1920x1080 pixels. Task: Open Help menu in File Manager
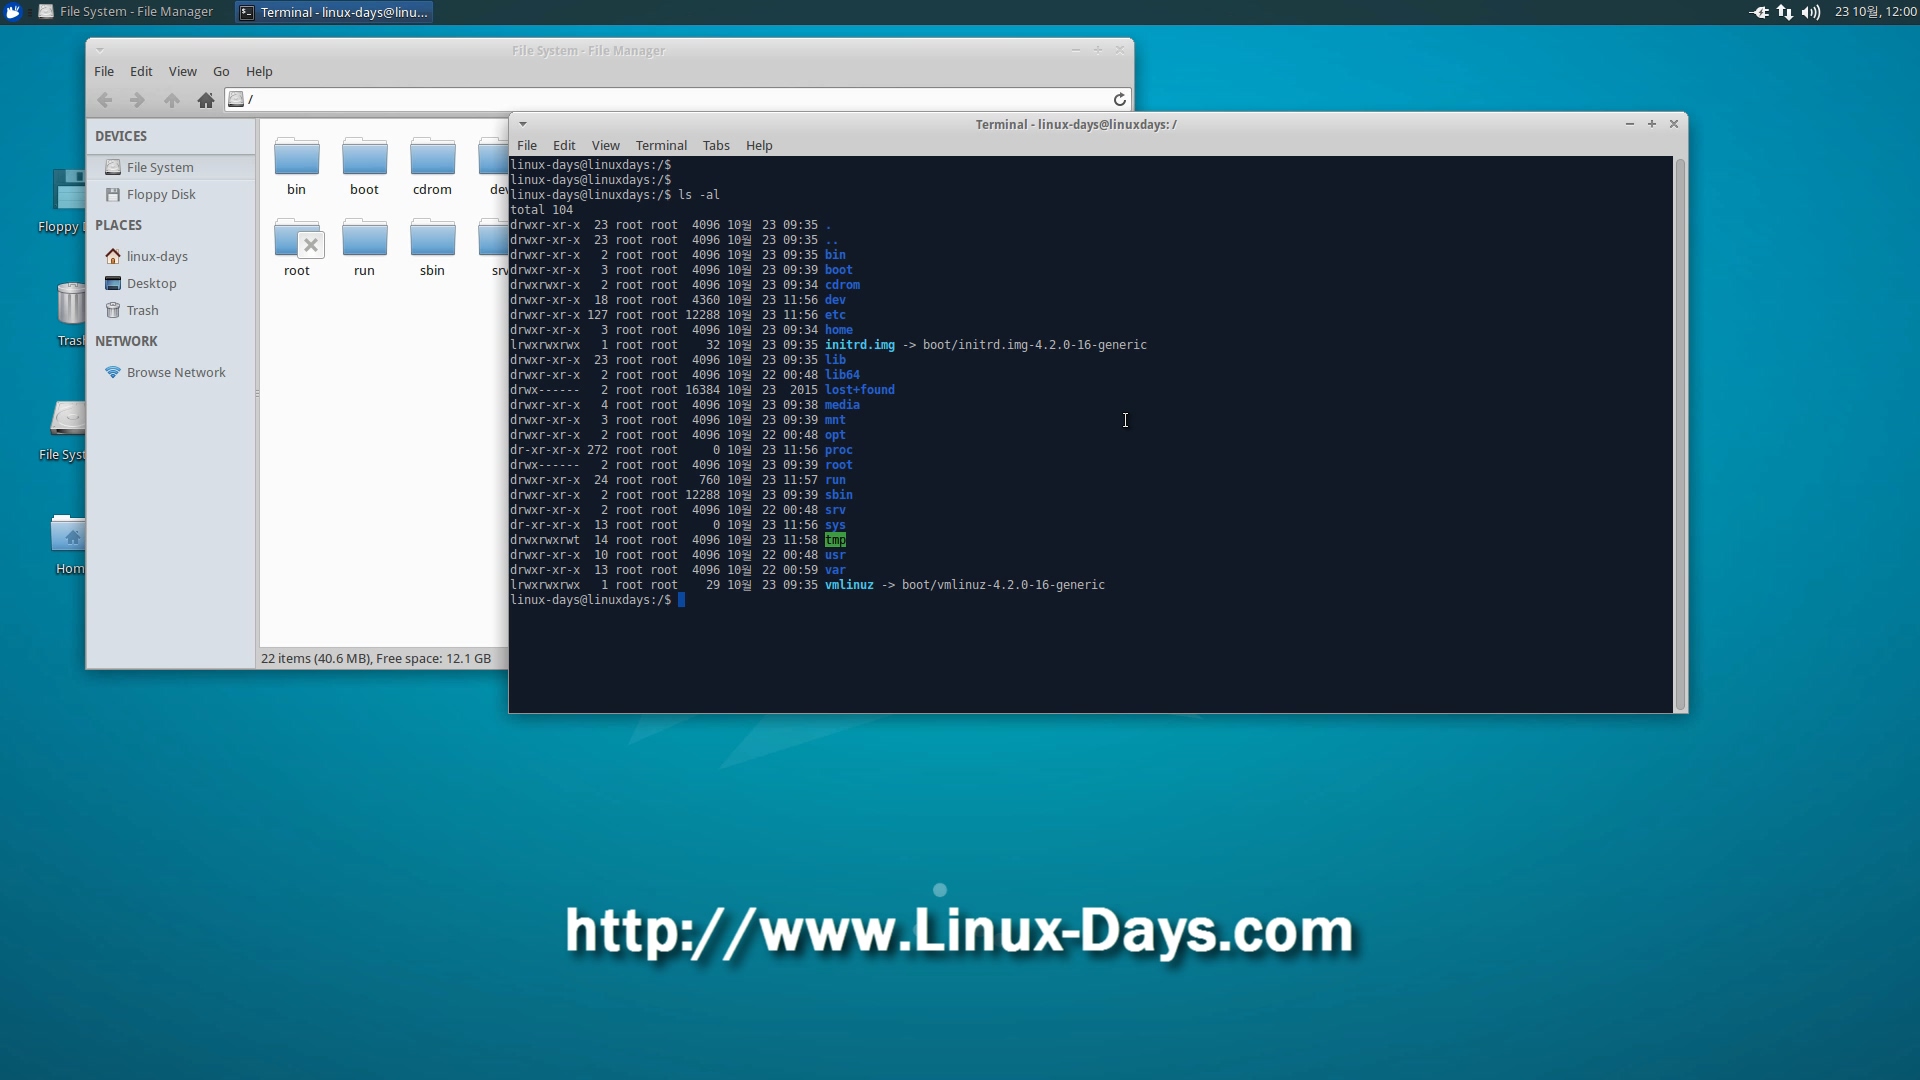[x=259, y=71]
